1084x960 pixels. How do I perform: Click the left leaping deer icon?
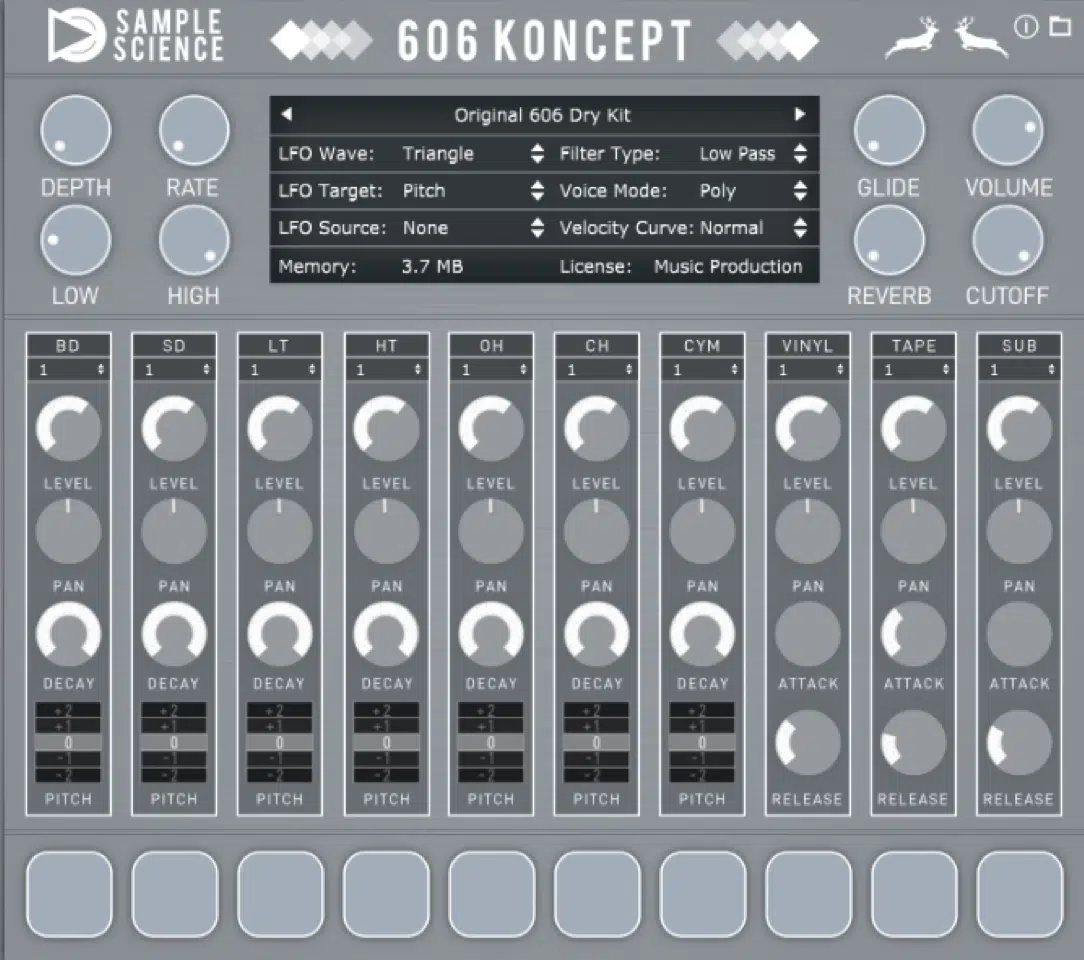pos(913,37)
